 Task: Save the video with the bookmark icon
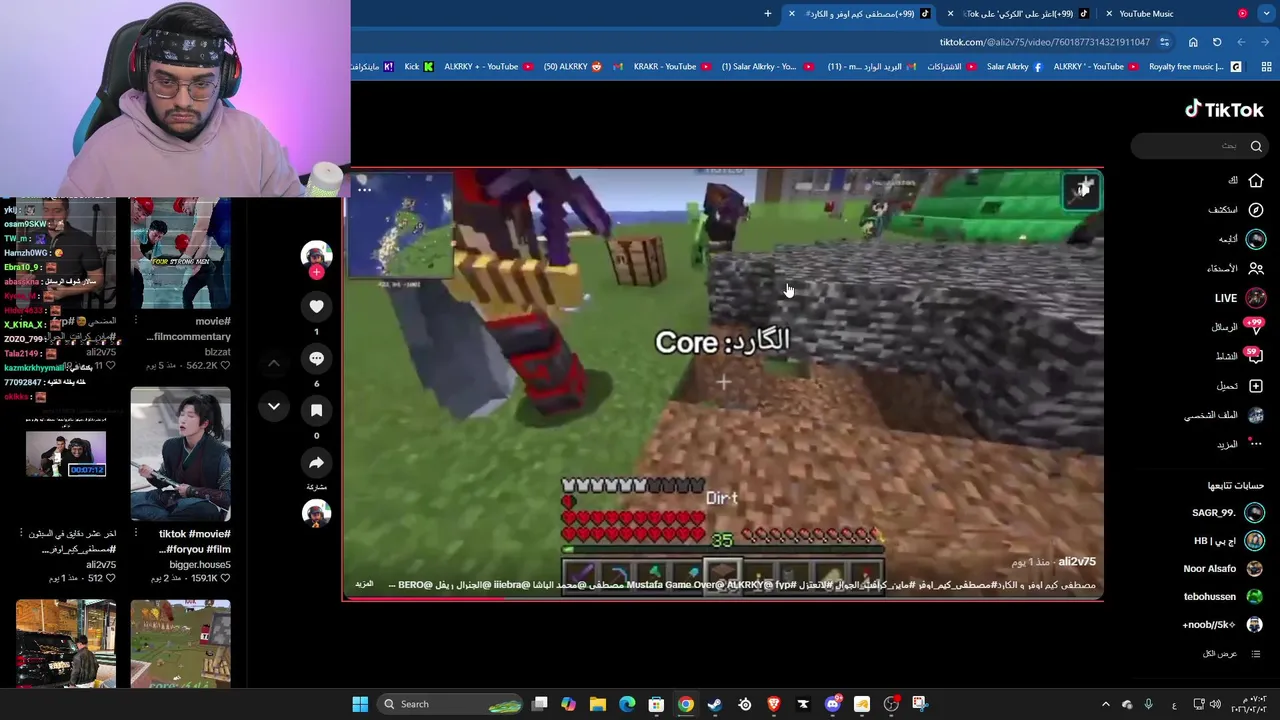316,410
